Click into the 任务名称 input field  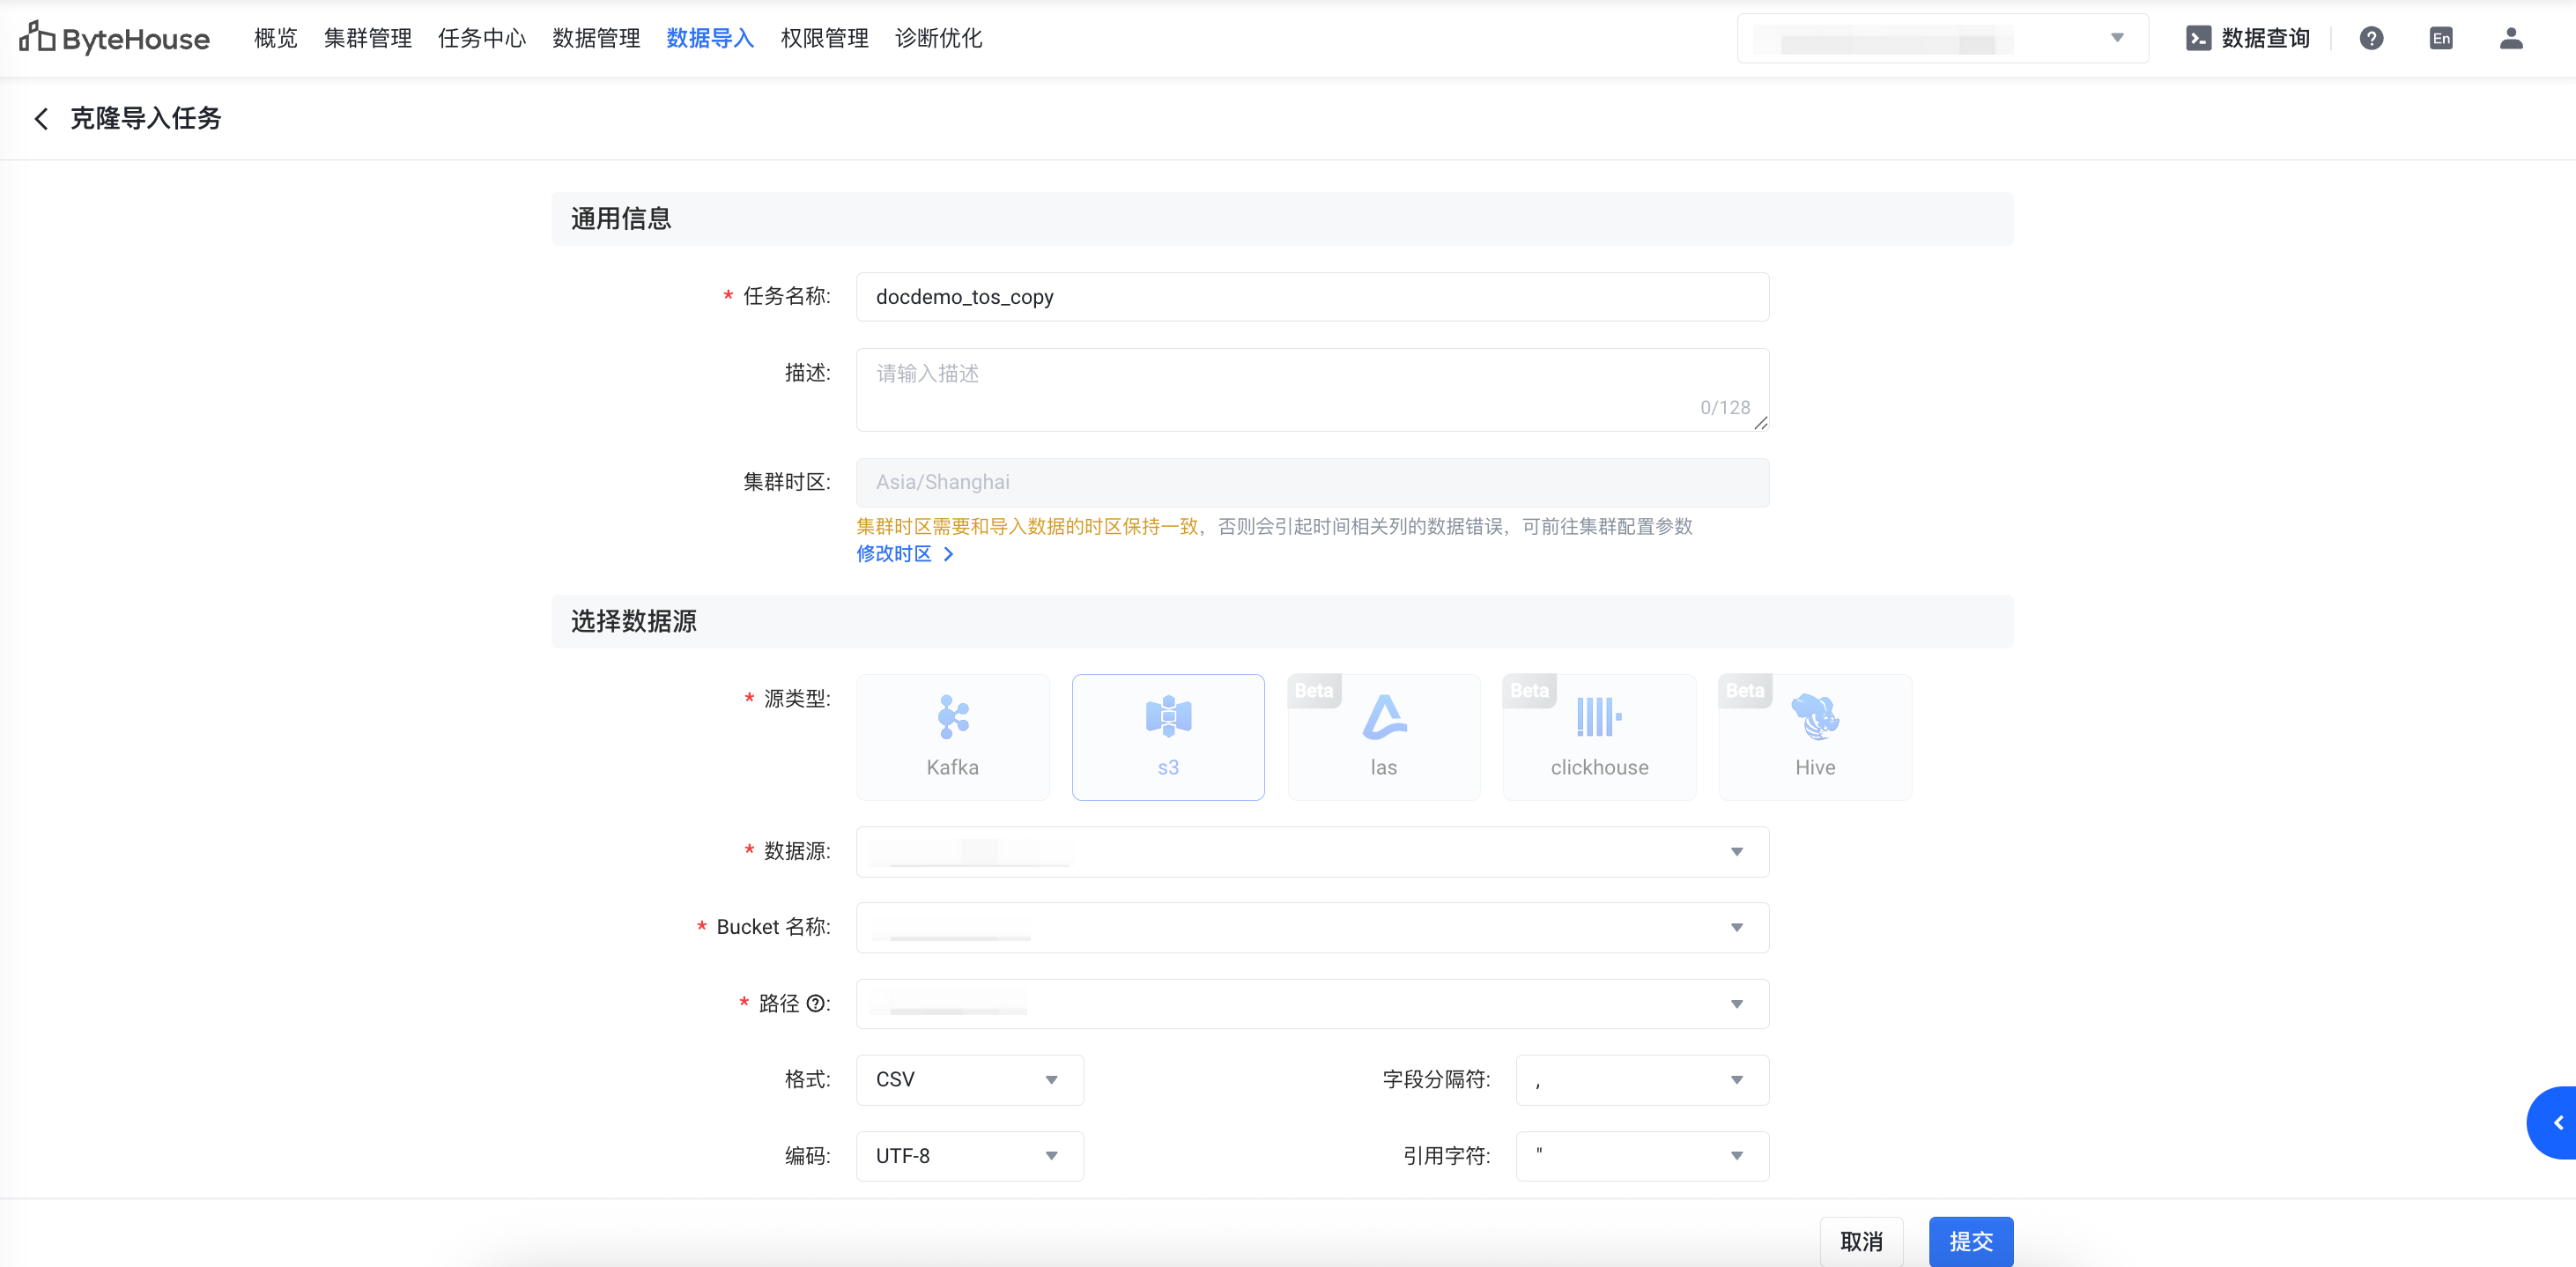click(x=1311, y=297)
